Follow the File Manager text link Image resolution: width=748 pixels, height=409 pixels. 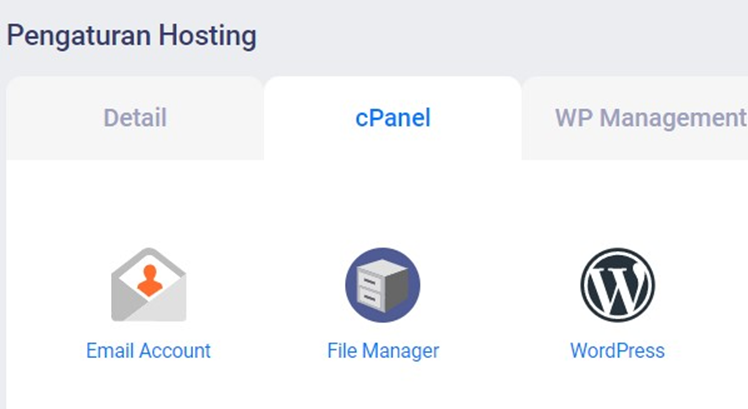[383, 351]
